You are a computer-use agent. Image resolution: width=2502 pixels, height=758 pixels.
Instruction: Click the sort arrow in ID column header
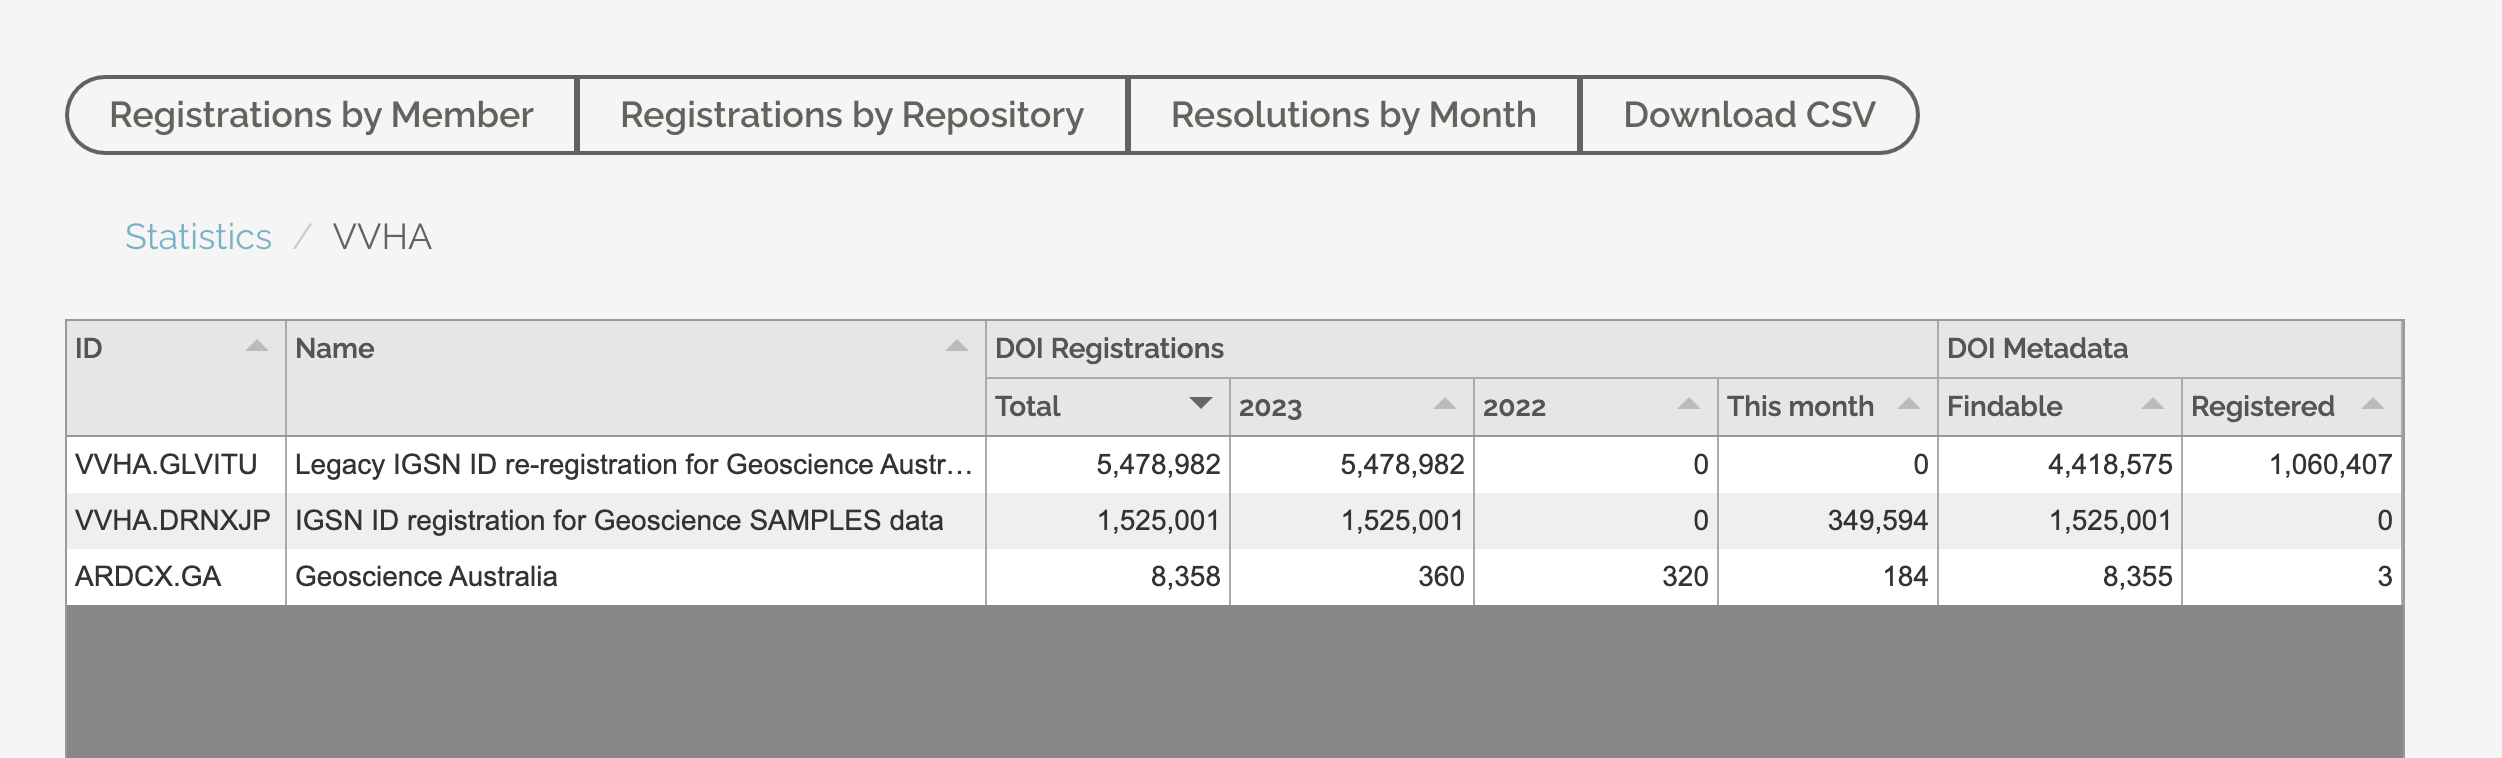pos(257,347)
